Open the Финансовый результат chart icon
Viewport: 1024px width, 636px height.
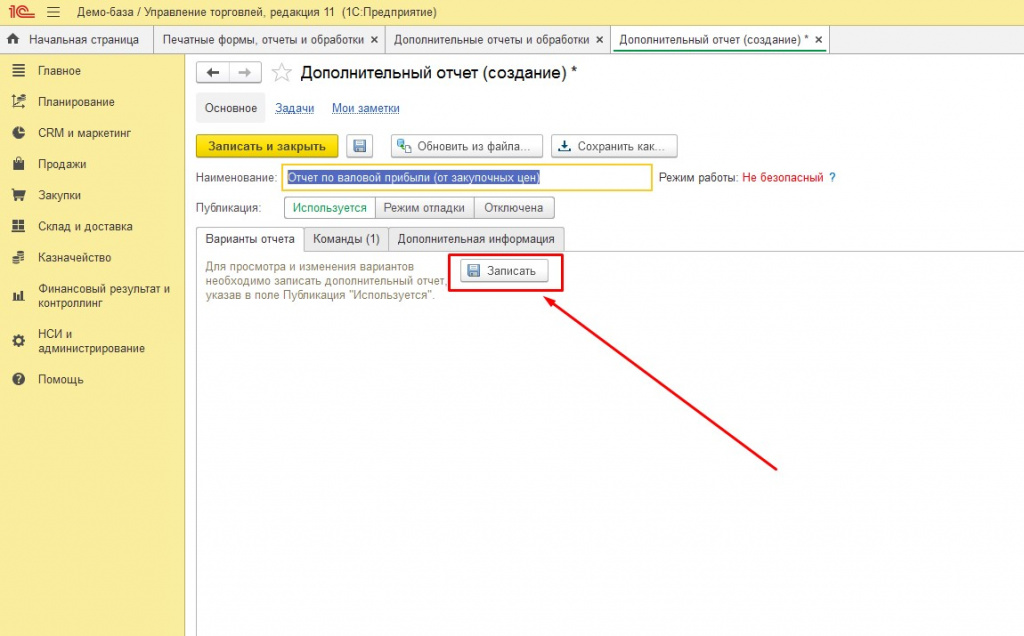click(18, 296)
